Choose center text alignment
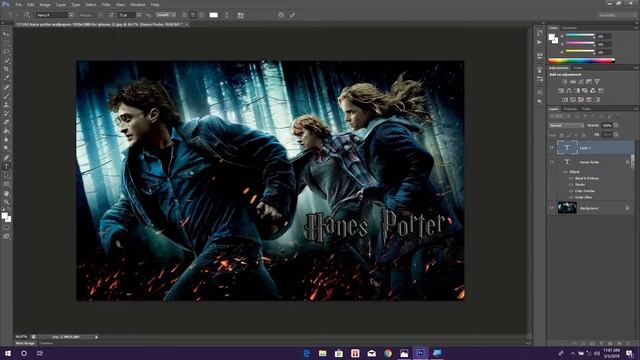This screenshot has width=640, height=360. 193,15
